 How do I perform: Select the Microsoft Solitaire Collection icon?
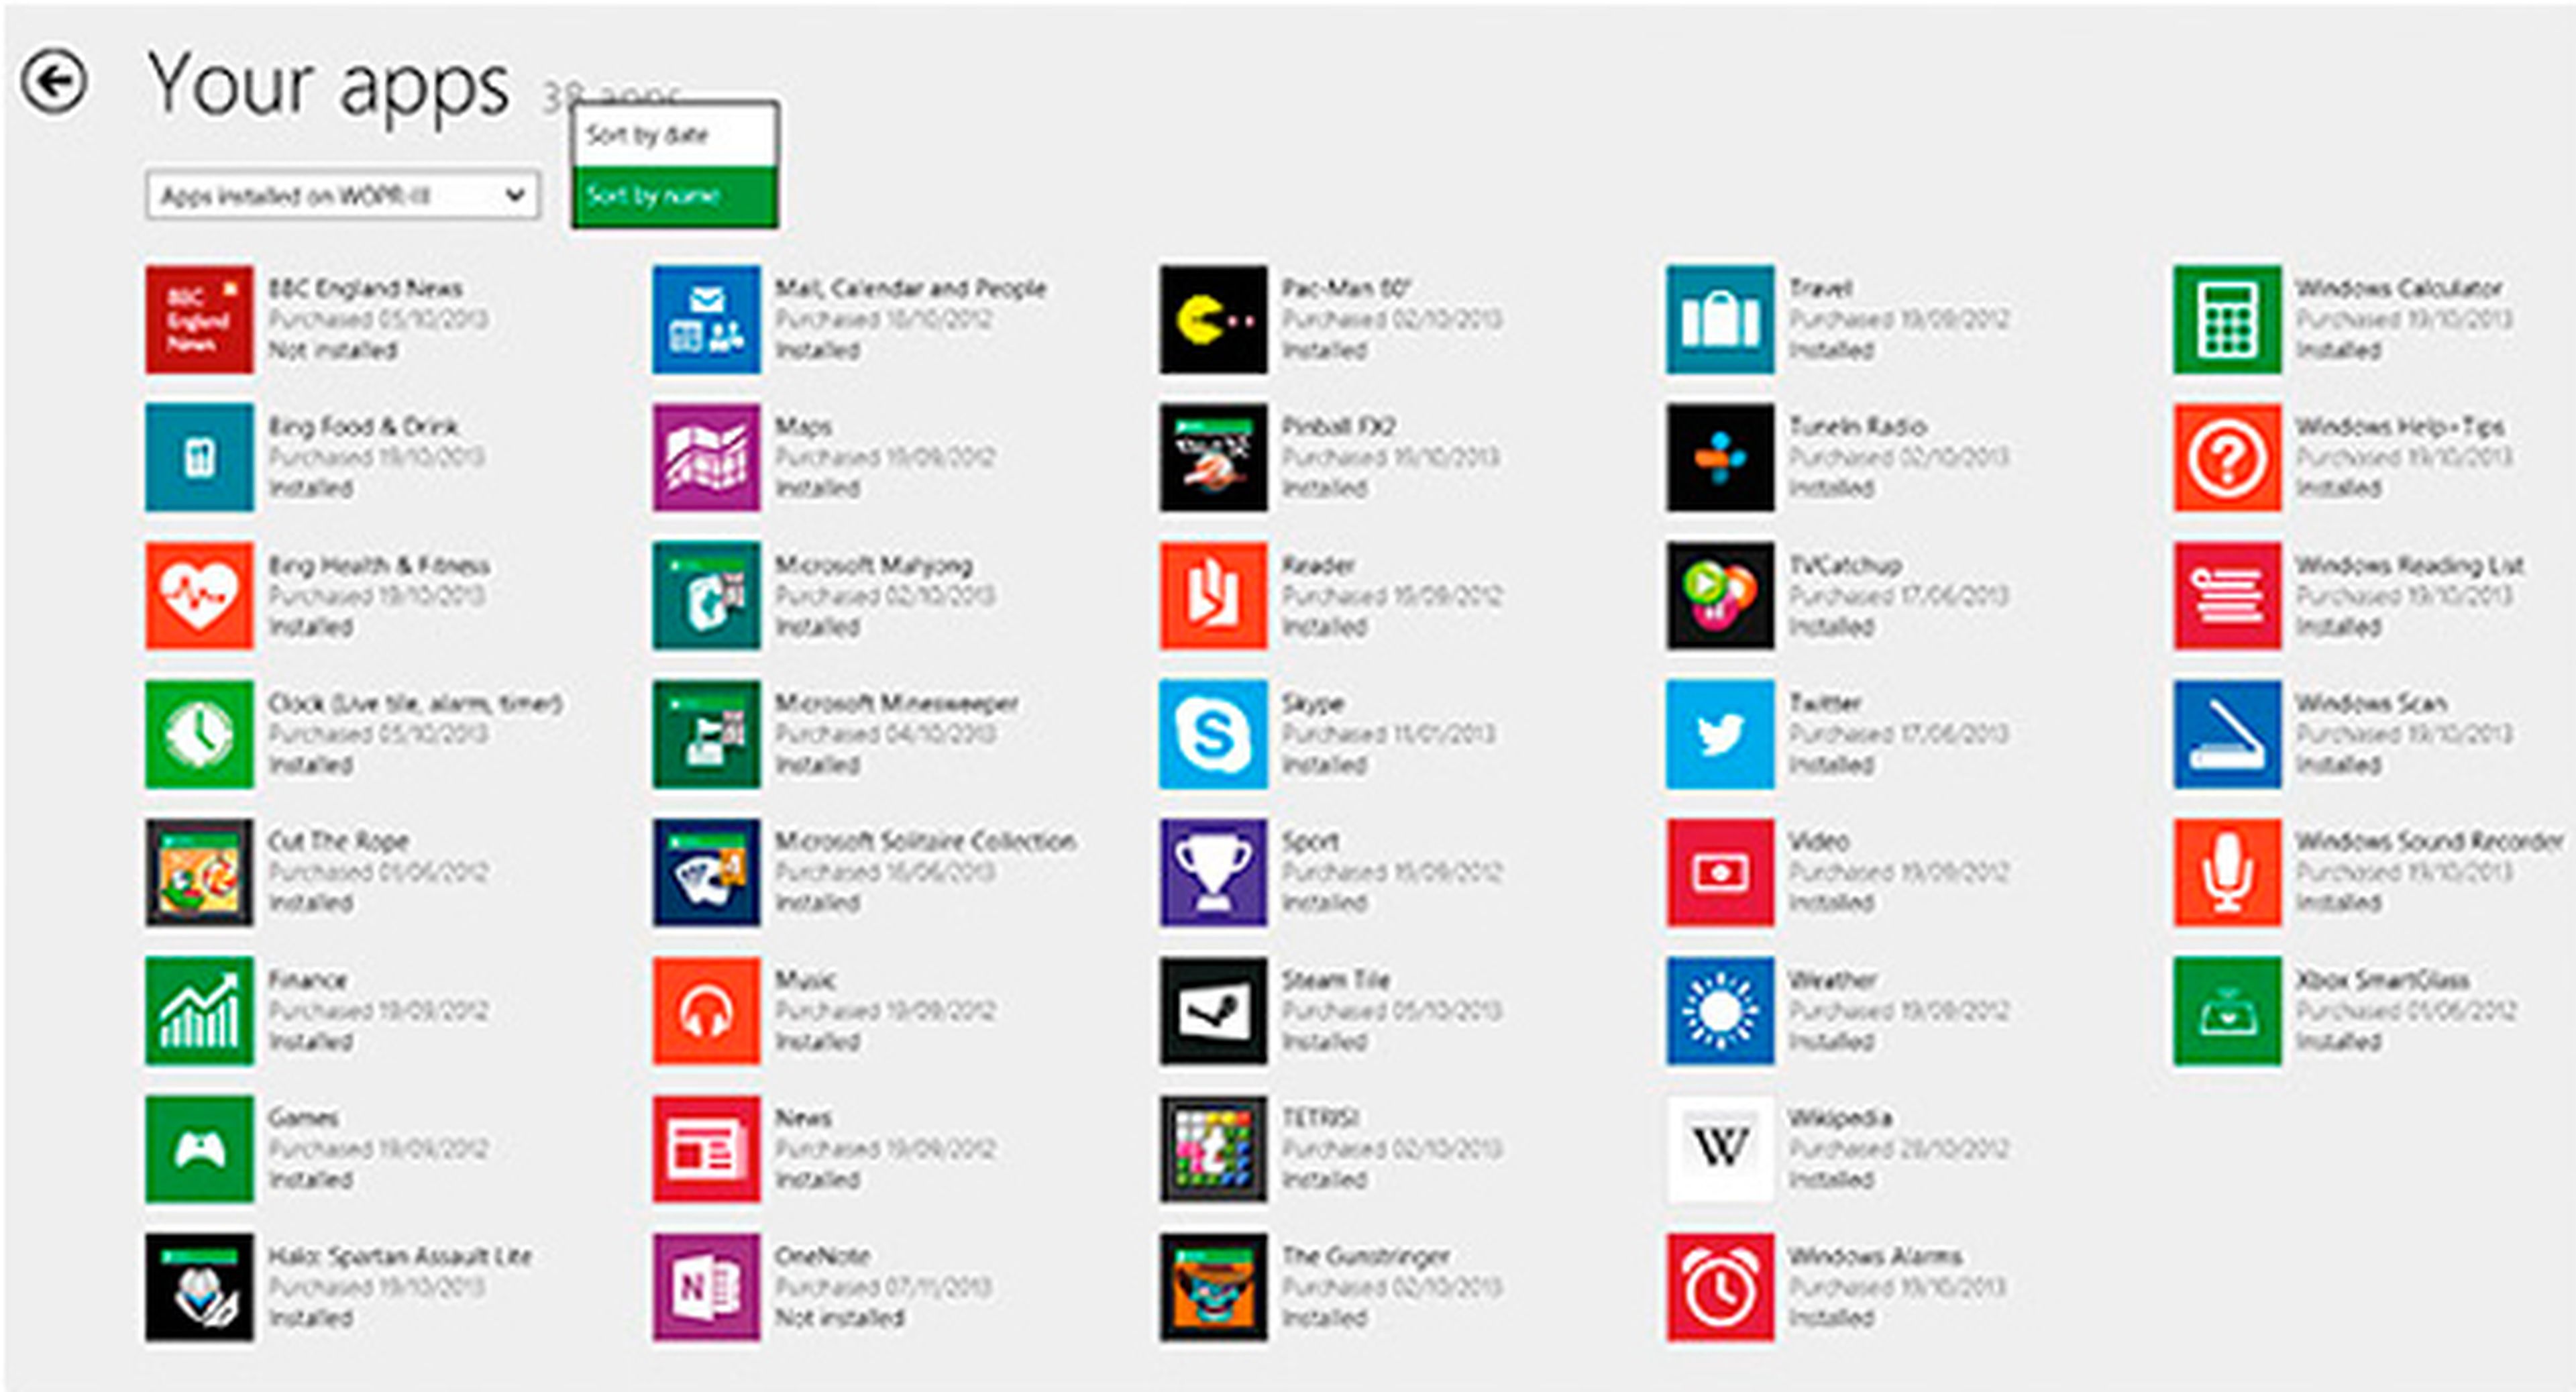[706, 872]
